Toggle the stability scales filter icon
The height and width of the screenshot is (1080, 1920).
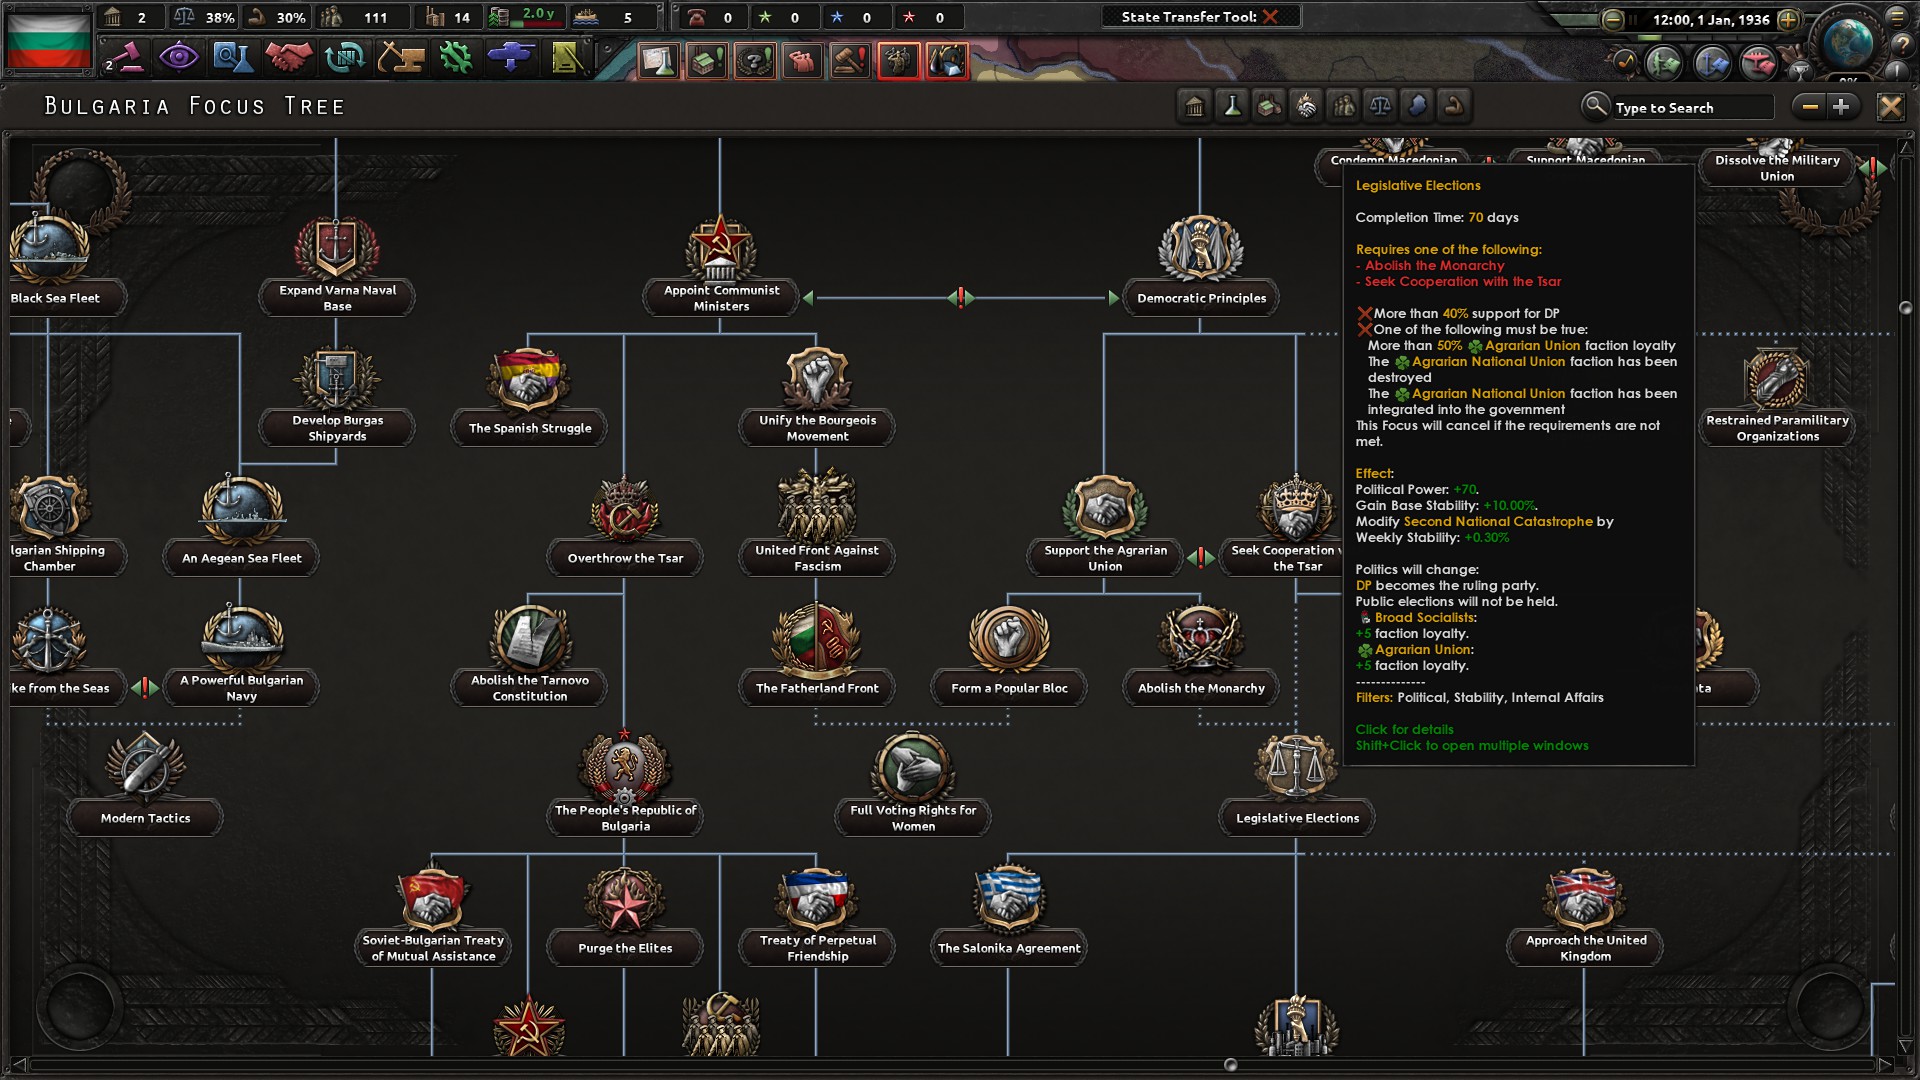coord(1380,106)
